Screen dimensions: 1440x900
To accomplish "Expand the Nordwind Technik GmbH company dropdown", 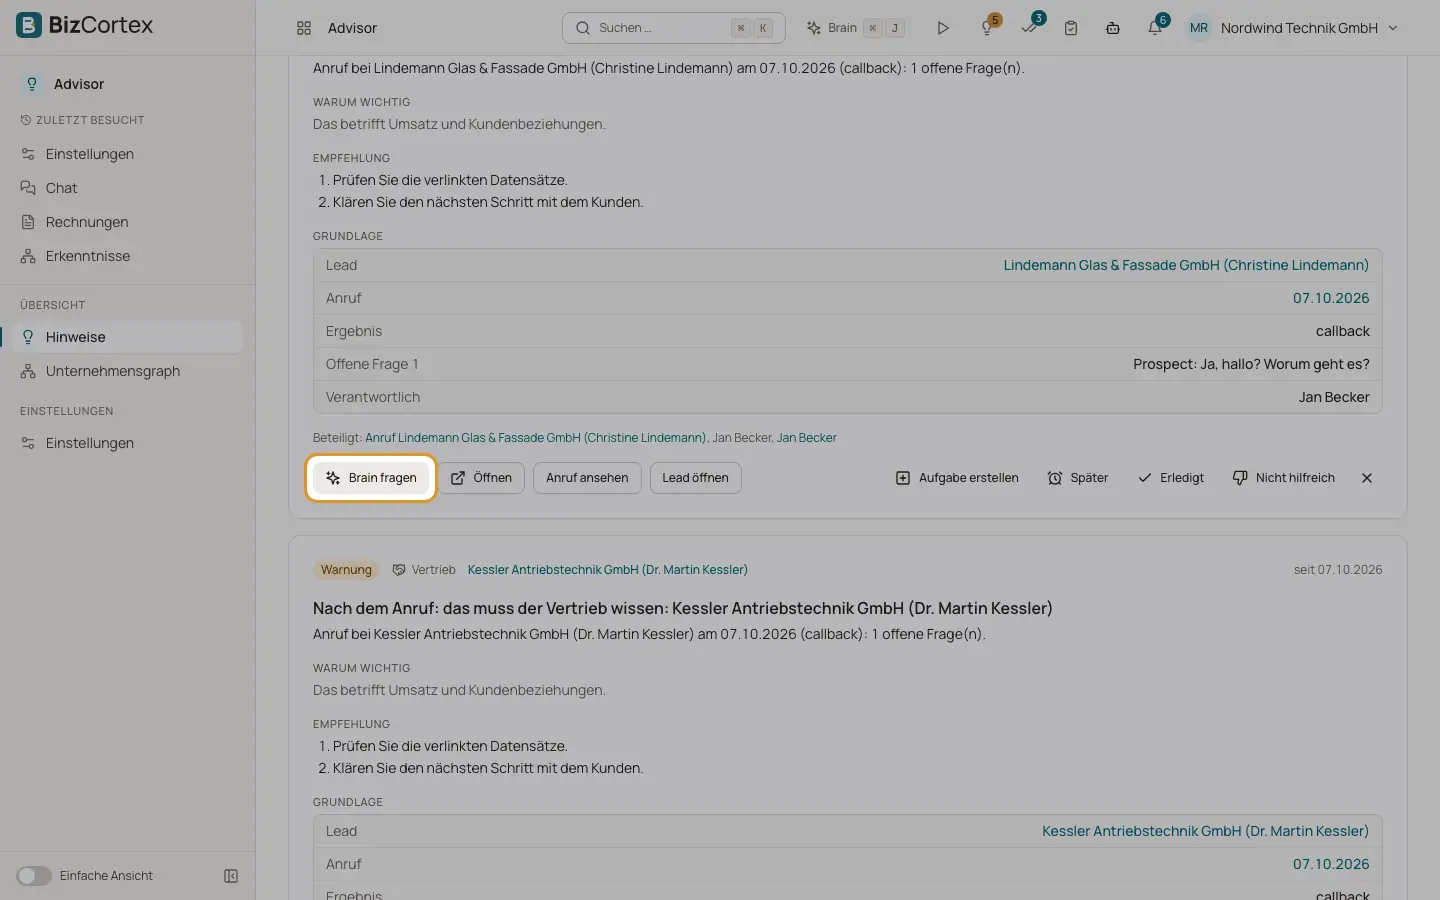I will click(x=1309, y=28).
